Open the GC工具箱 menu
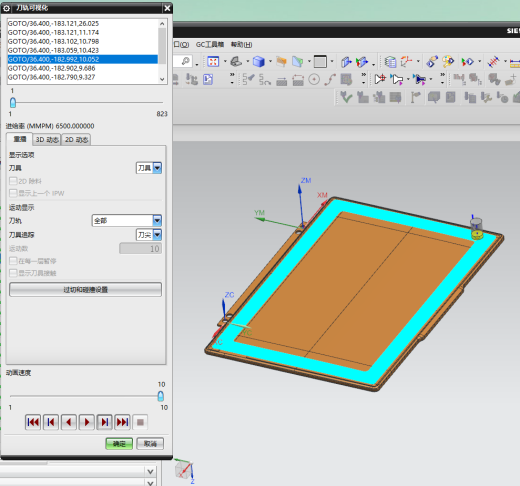Screen dimensions: 520x486 point(210,44)
